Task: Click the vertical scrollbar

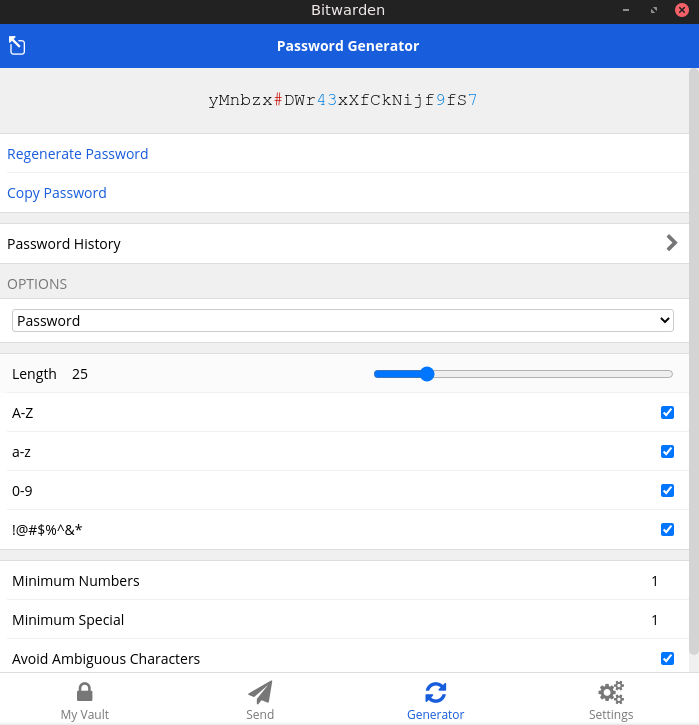Action: [x=693, y=362]
